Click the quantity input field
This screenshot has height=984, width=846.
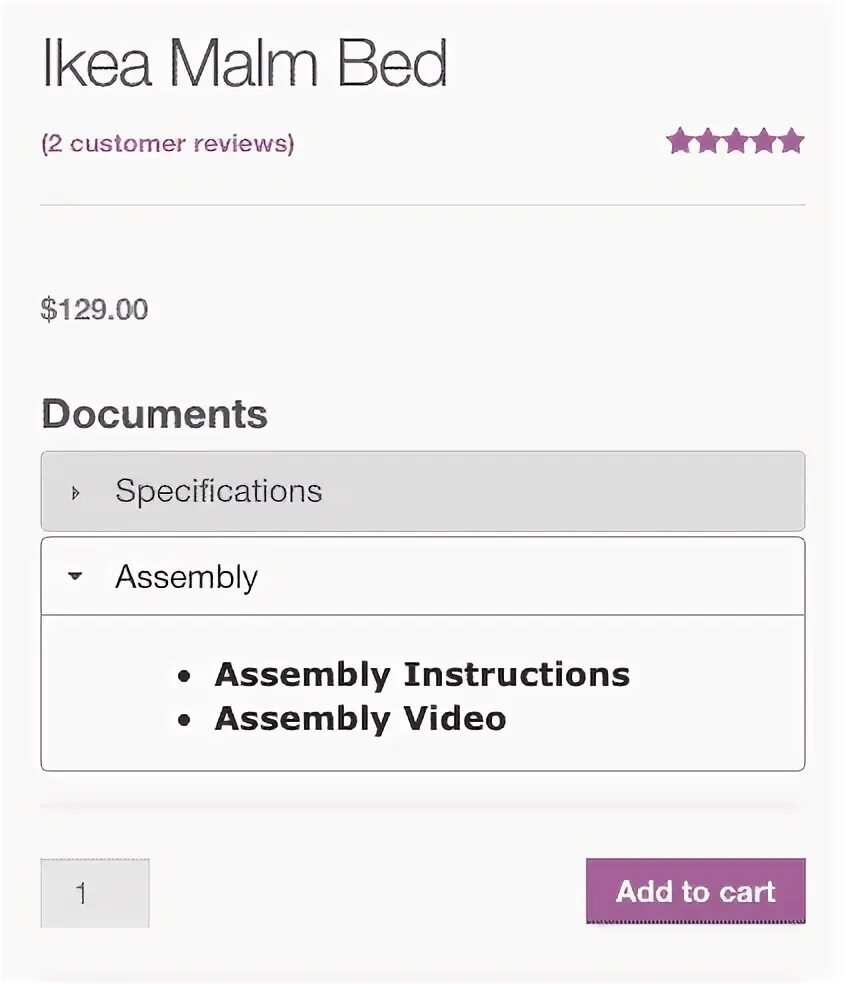tap(95, 892)
